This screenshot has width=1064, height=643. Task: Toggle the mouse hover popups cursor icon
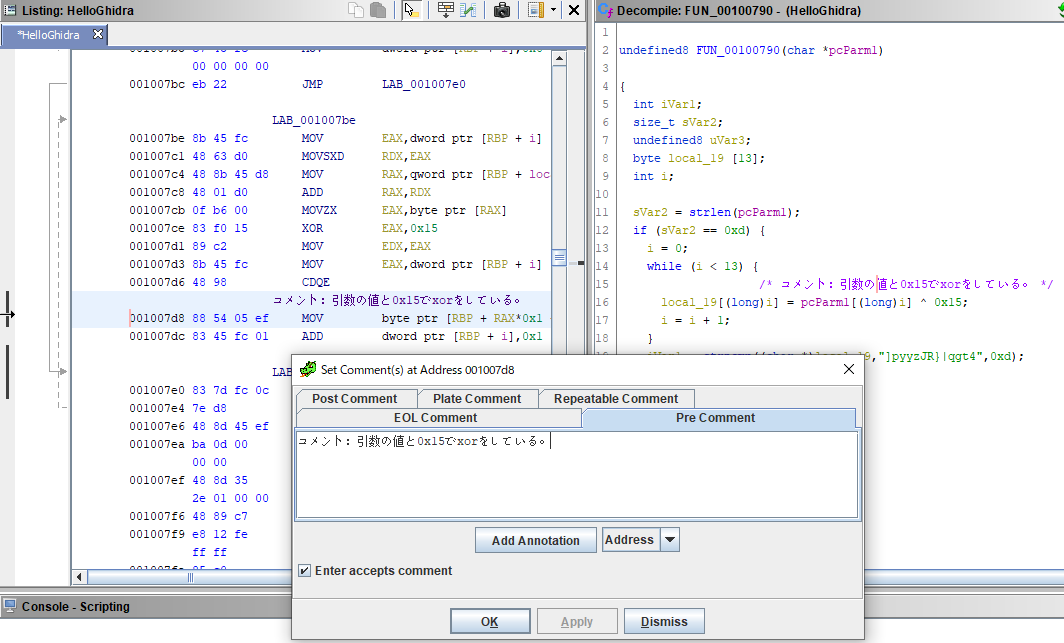click(411, 10)
